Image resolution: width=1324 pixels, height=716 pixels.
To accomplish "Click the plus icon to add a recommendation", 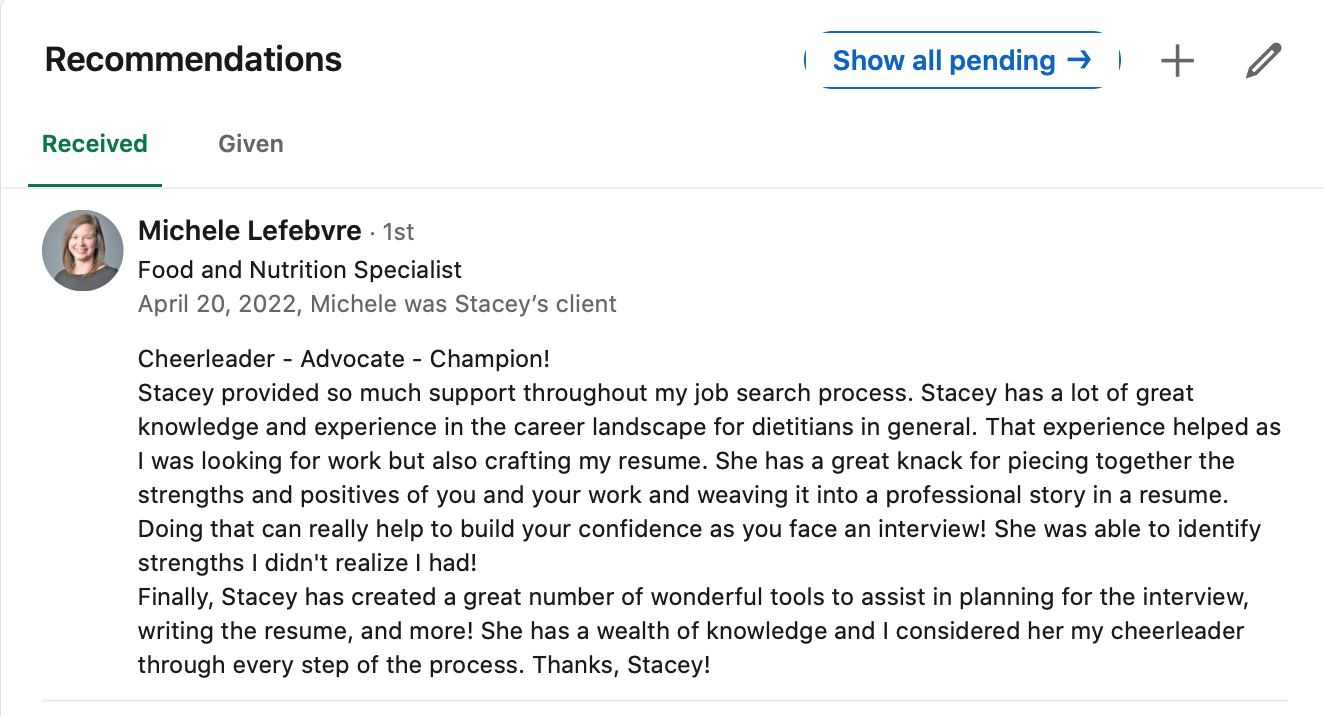I will [x=1177, y=60].
